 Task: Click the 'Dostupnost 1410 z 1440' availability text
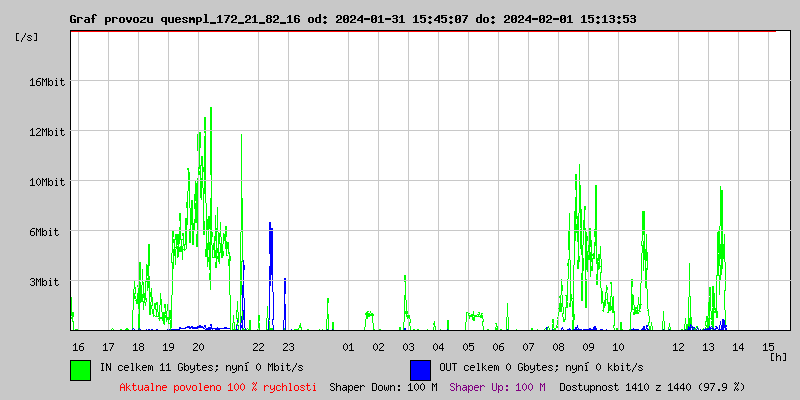click(x=652, y=387)
